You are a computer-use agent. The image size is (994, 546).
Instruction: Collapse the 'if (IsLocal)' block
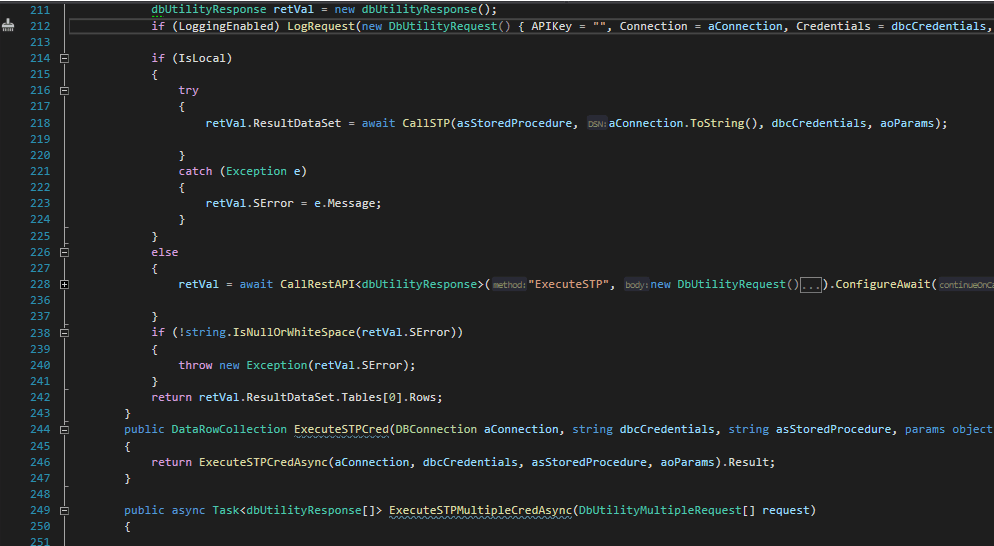tap(65, 58)
